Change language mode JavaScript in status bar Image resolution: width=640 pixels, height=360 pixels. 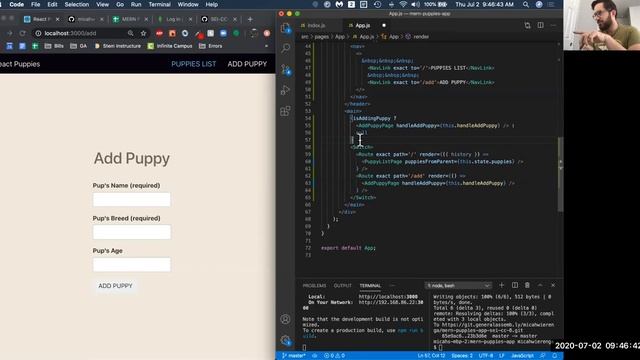[522, 356]
